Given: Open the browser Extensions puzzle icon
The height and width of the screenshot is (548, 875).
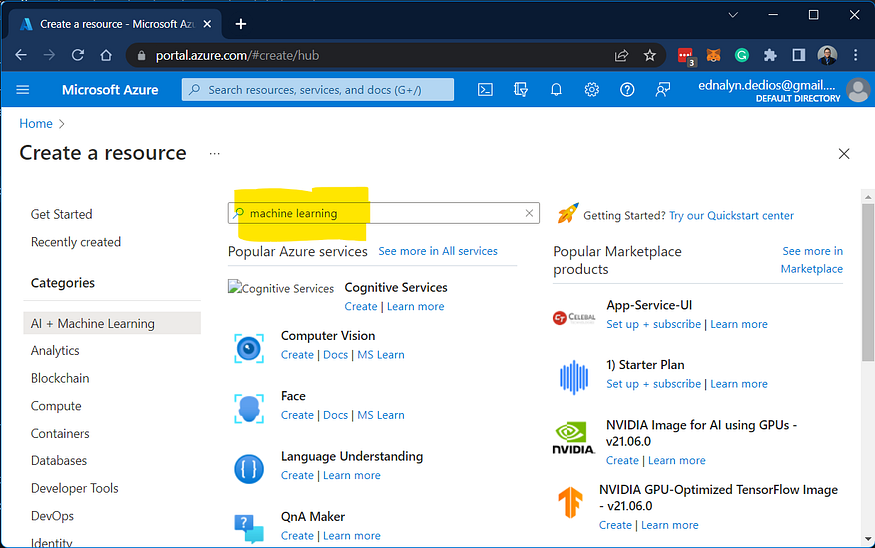Looking at the screenshot, I should (x=770, y=55).
